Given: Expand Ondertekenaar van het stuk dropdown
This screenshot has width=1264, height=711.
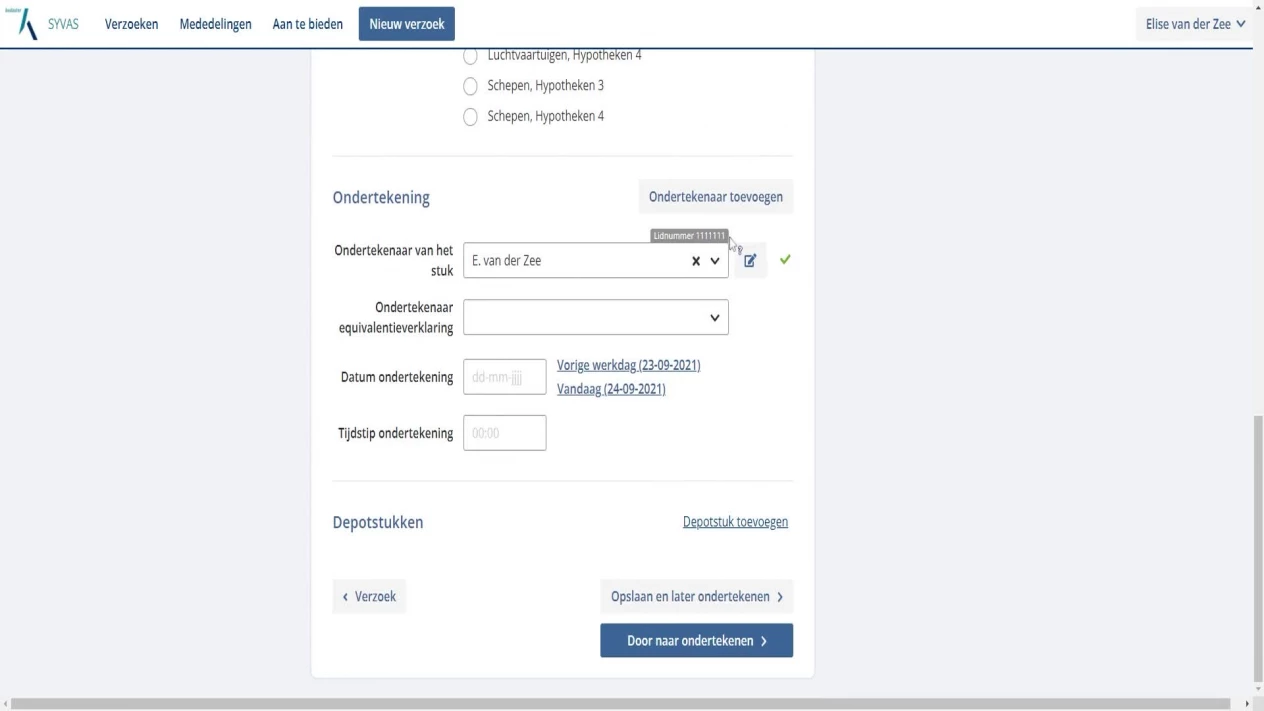Looking at the screenshot, I should (x=715, y=261).
